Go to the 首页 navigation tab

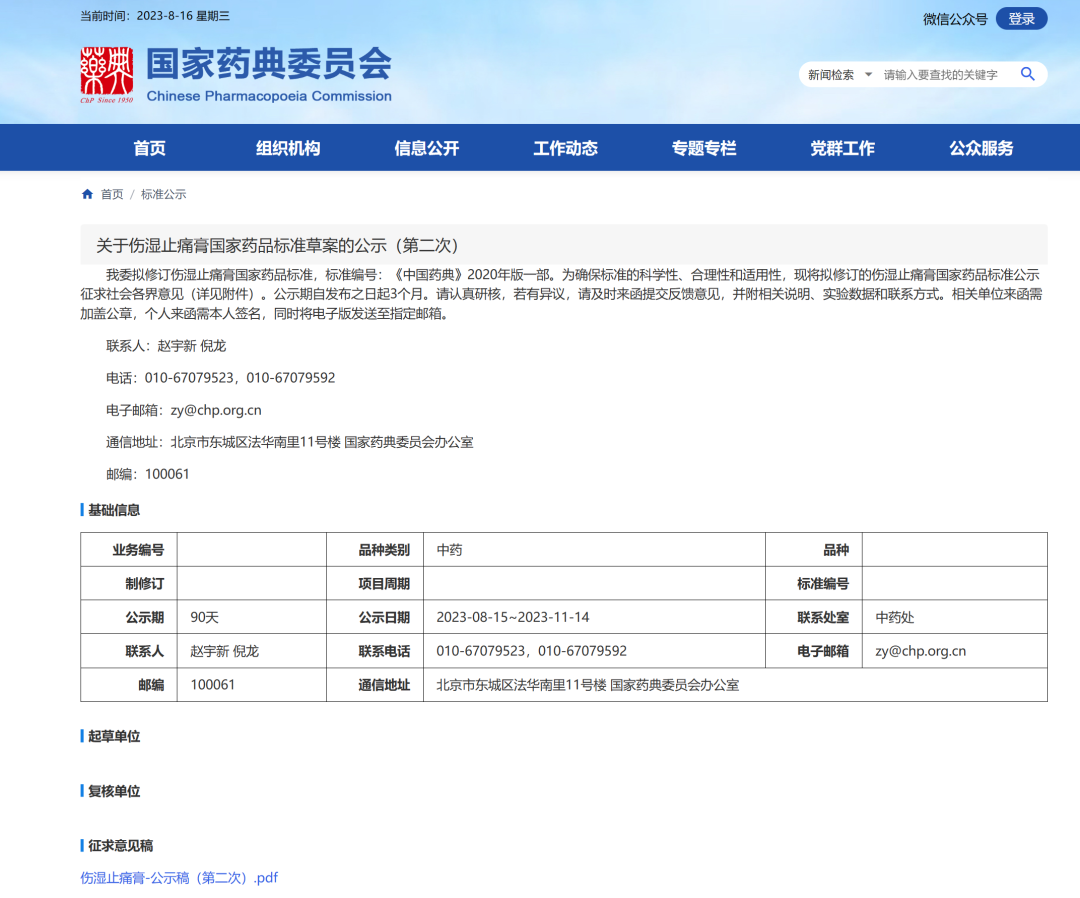[150, 148]
